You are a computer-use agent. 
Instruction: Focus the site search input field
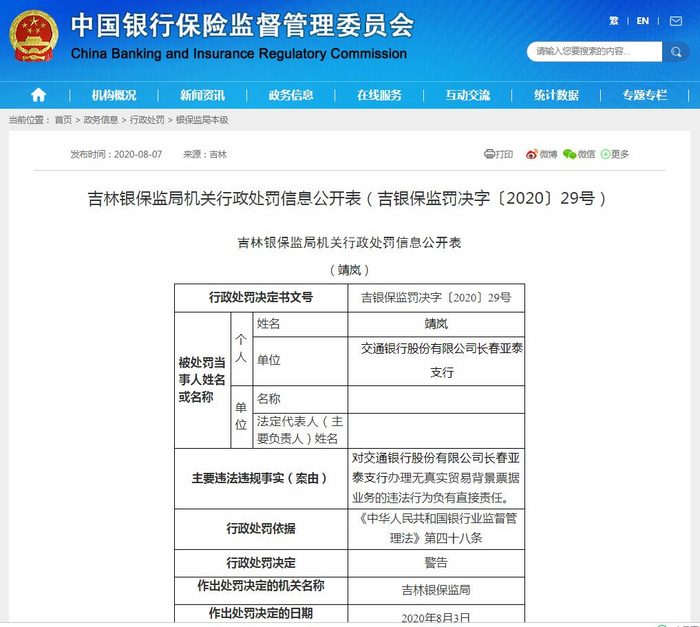[x=594, y=52]
